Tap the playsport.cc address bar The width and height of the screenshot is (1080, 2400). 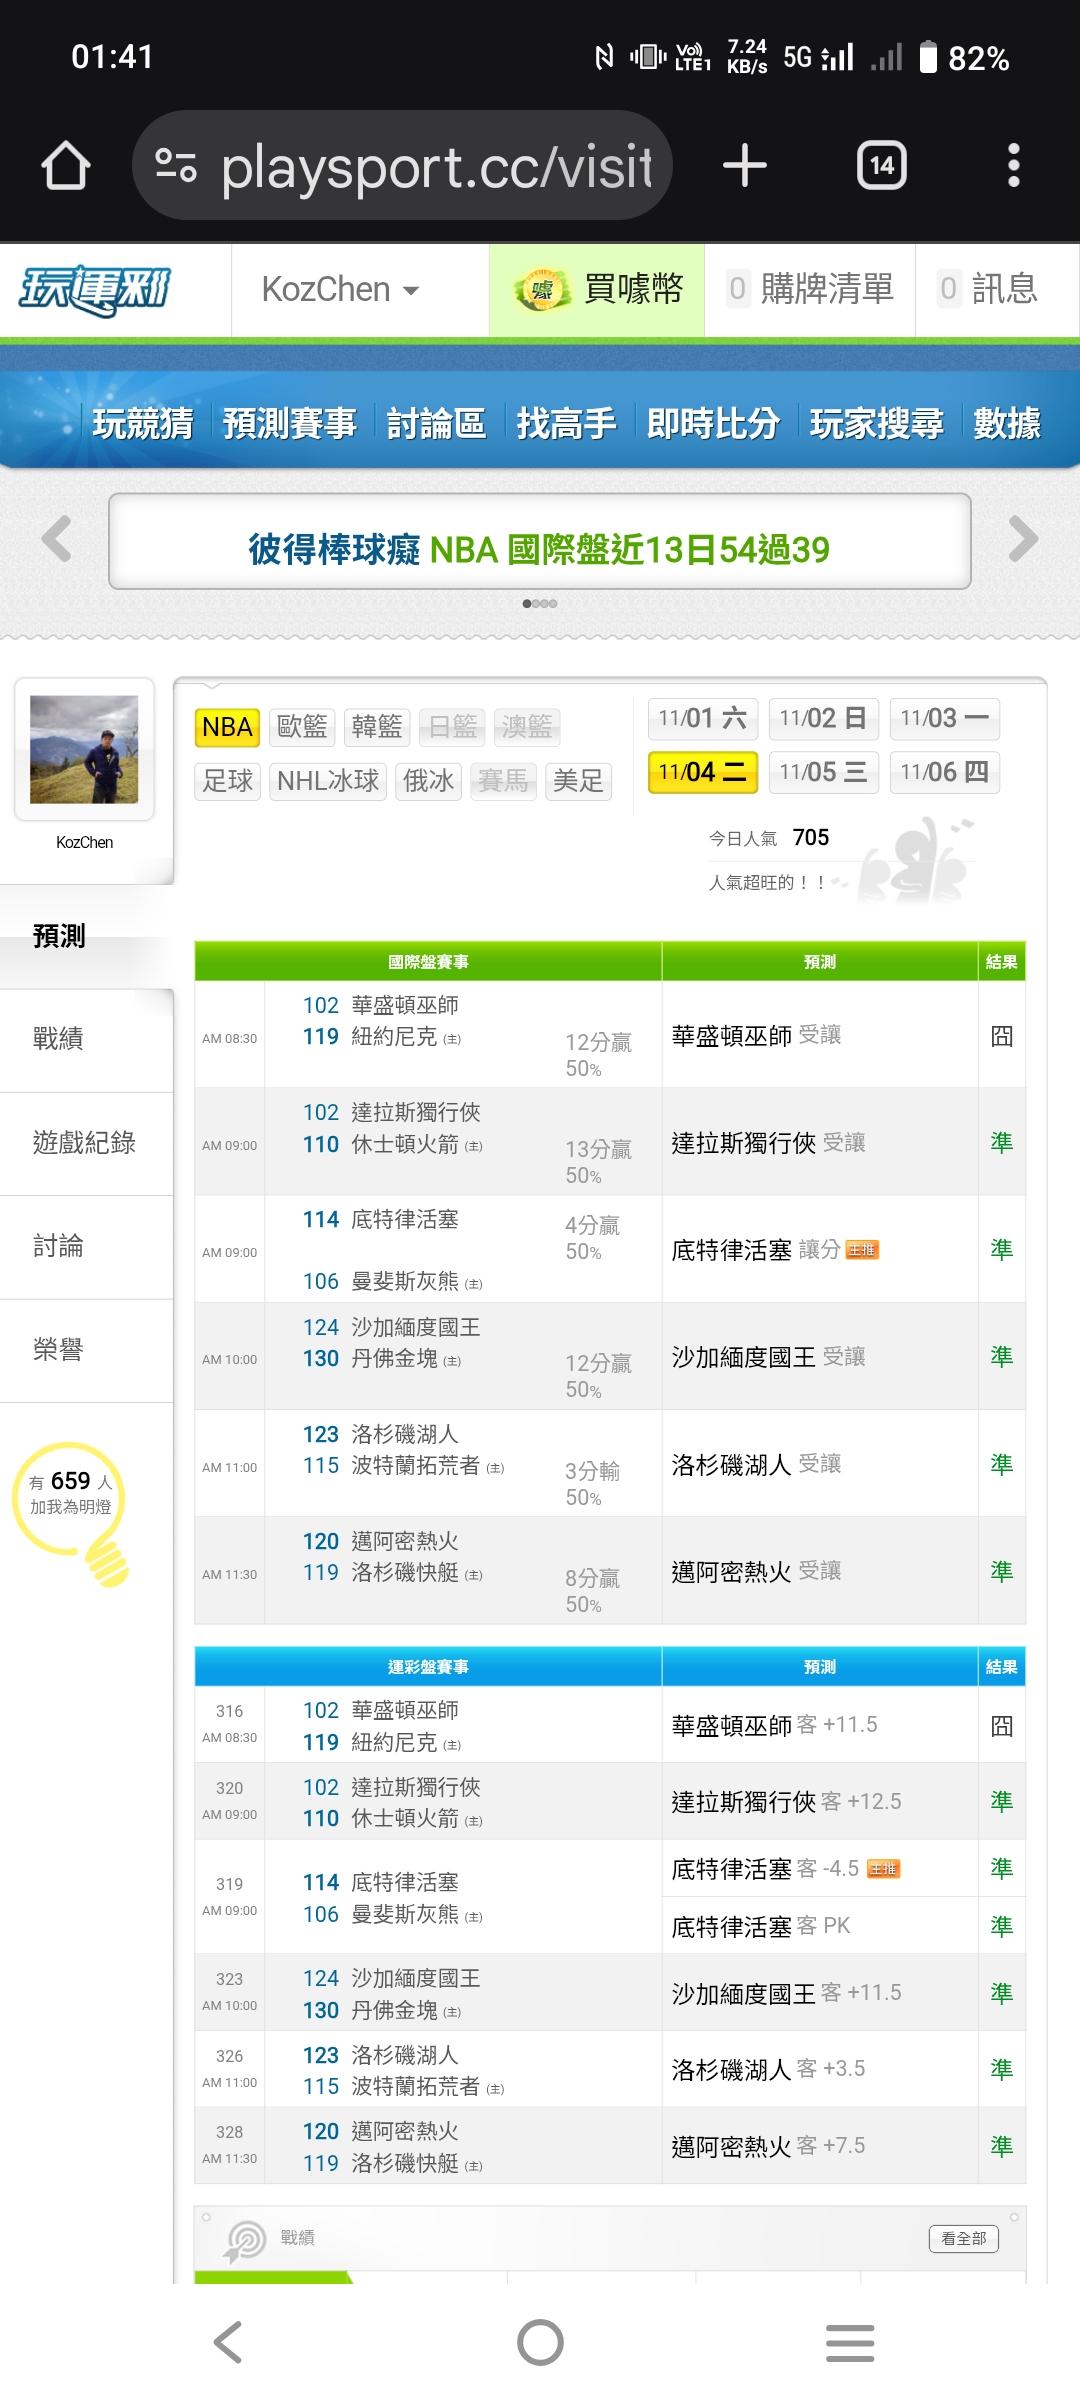(x=402, y=165)
